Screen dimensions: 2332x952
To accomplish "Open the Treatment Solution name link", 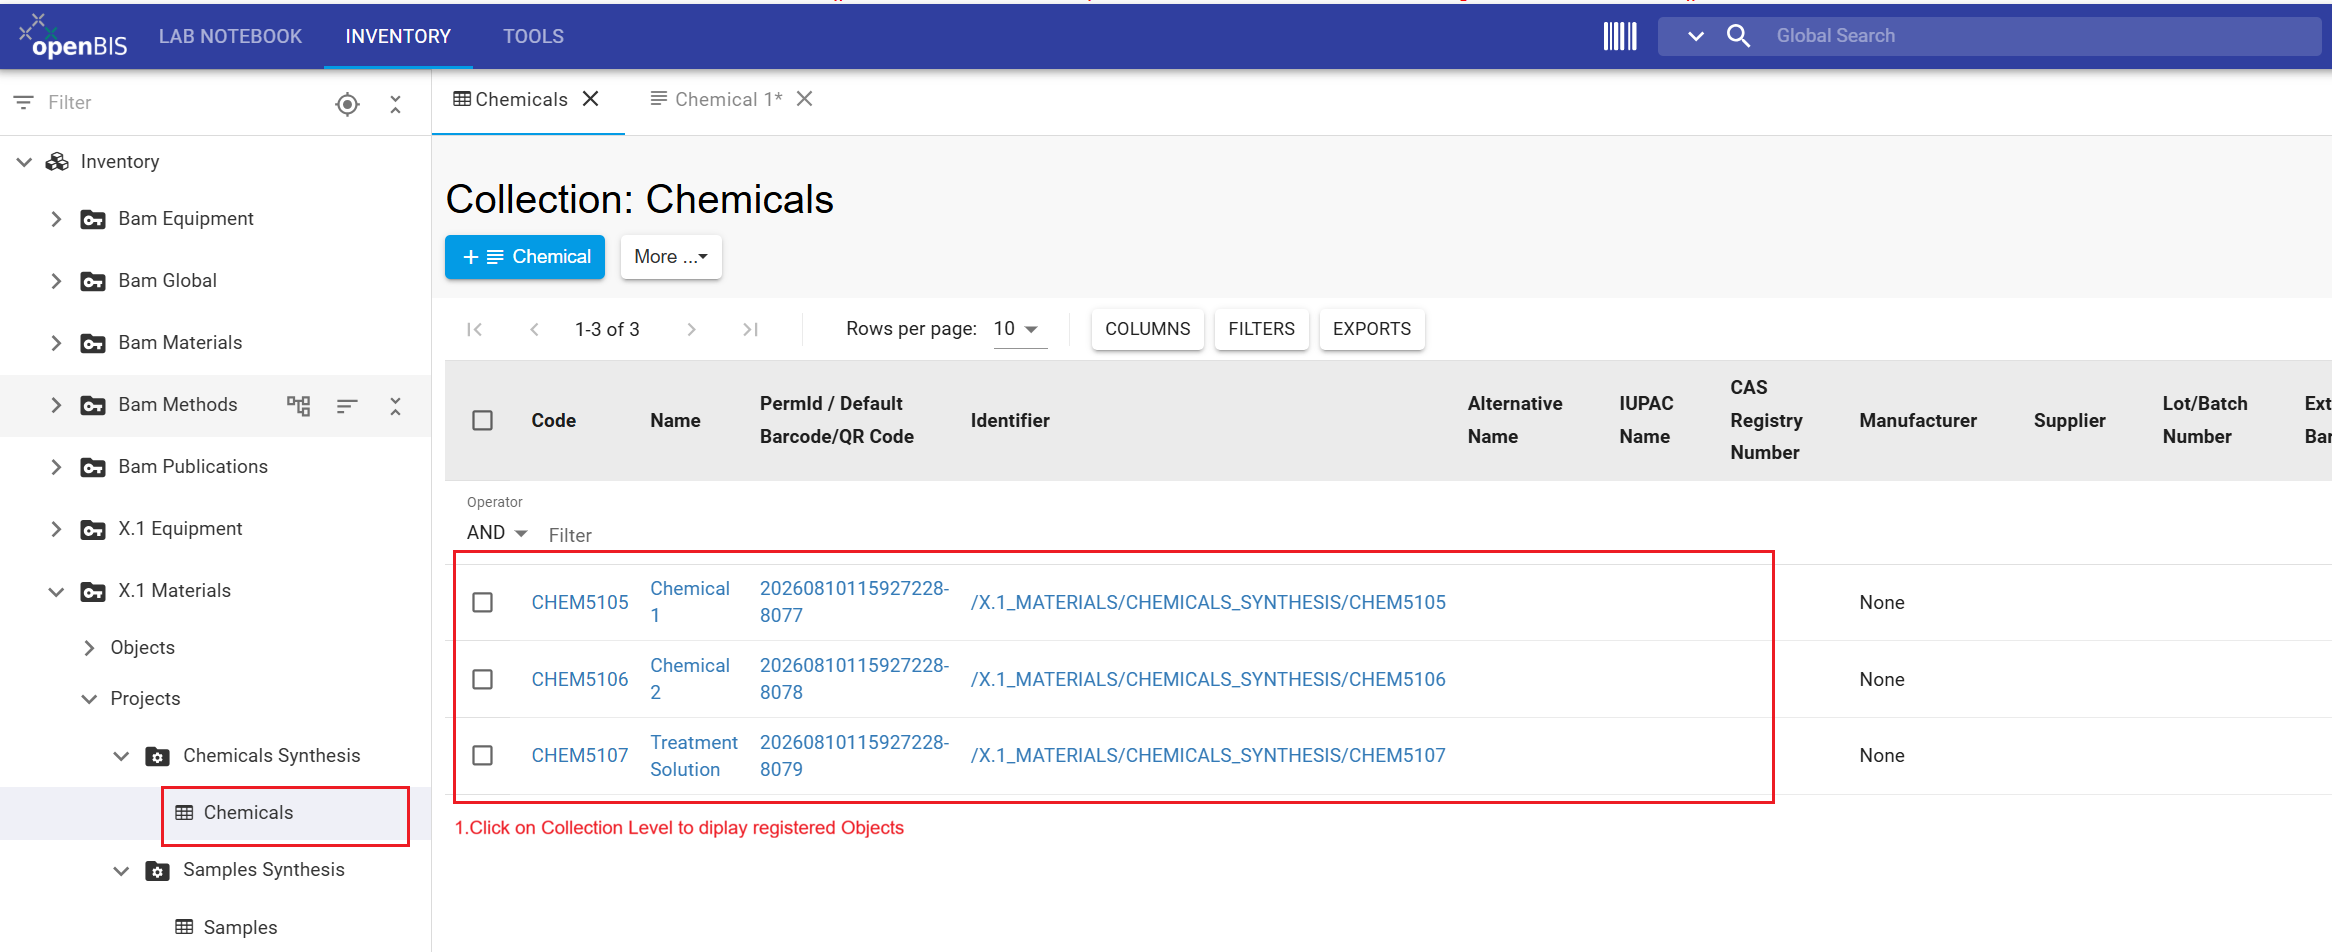I will (x=694, y=756).
